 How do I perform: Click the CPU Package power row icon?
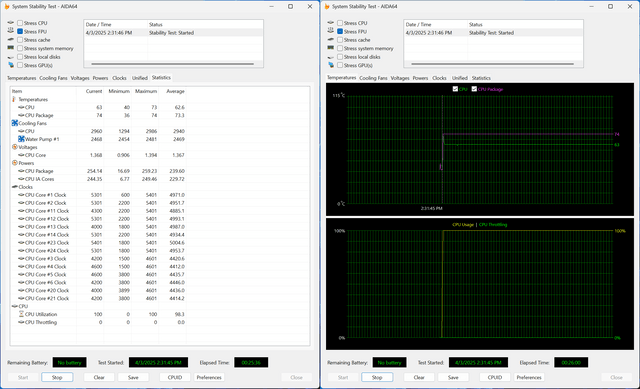tap(21, 171)
